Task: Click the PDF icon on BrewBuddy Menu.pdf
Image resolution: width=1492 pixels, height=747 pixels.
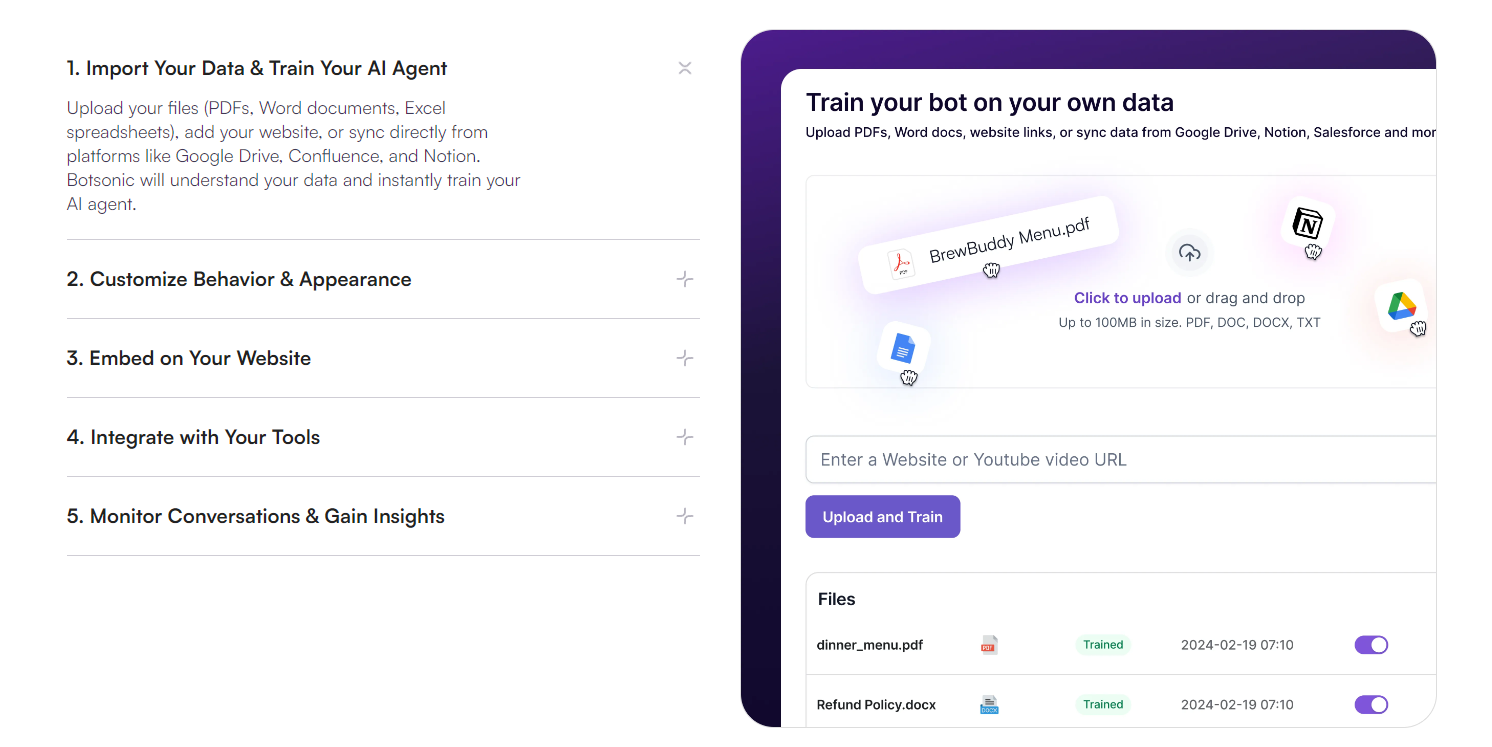Action: click(x=902, y=264)
